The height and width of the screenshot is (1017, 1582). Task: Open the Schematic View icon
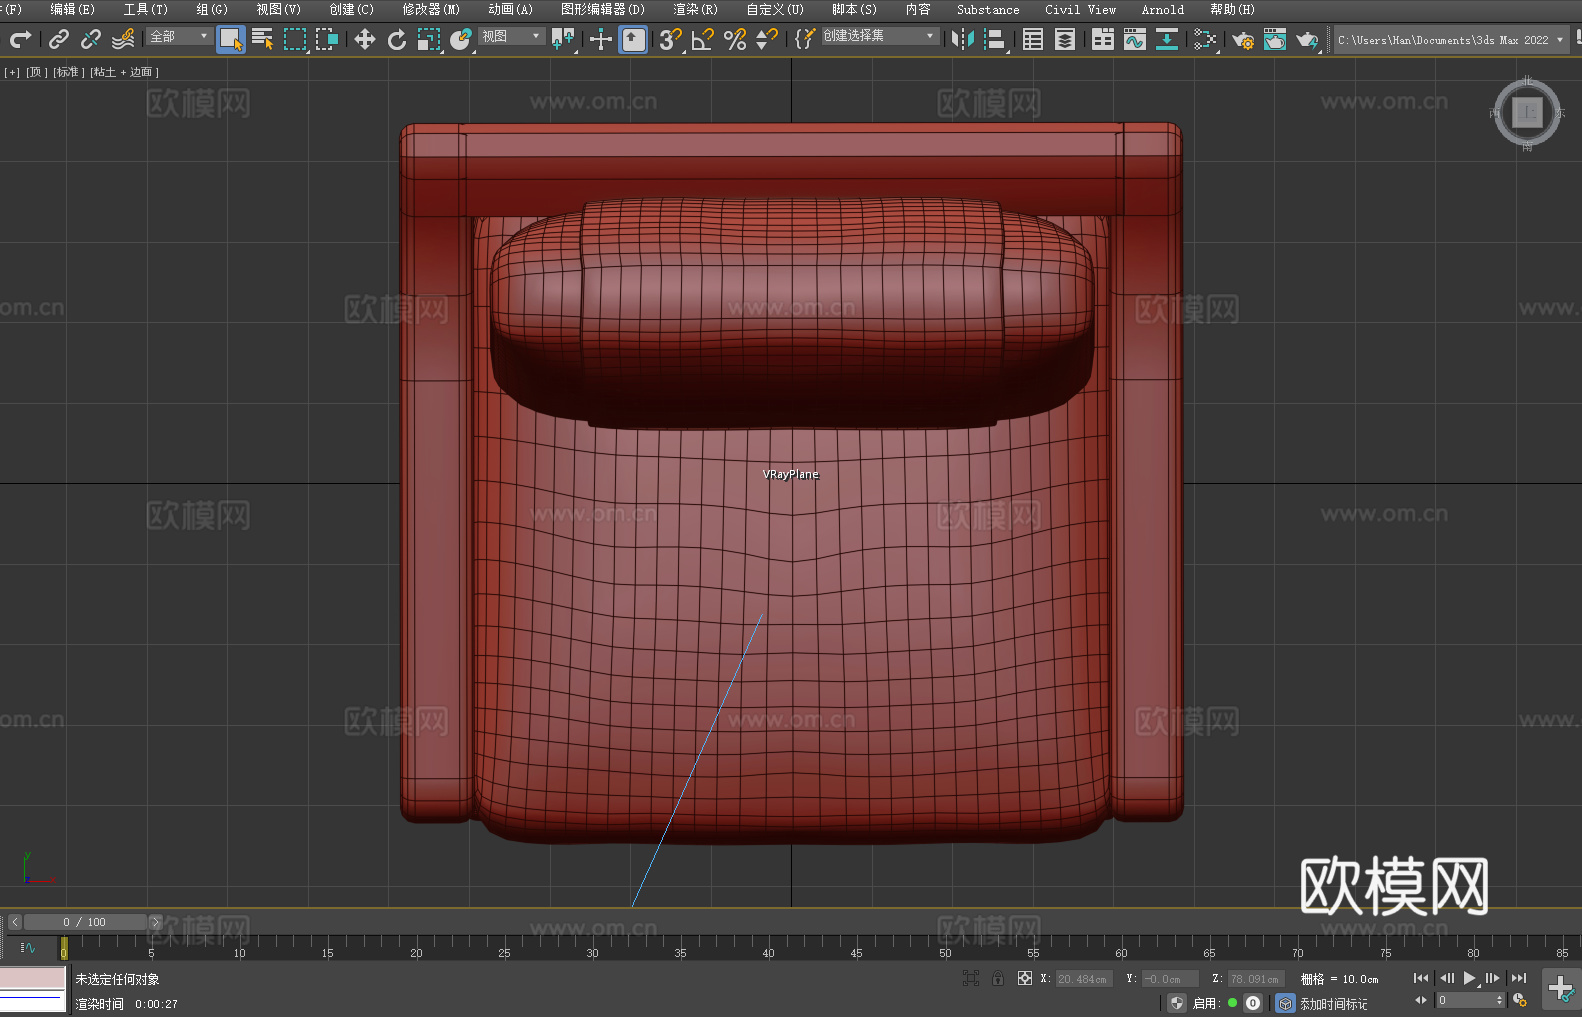click(x=1167, y=39)
